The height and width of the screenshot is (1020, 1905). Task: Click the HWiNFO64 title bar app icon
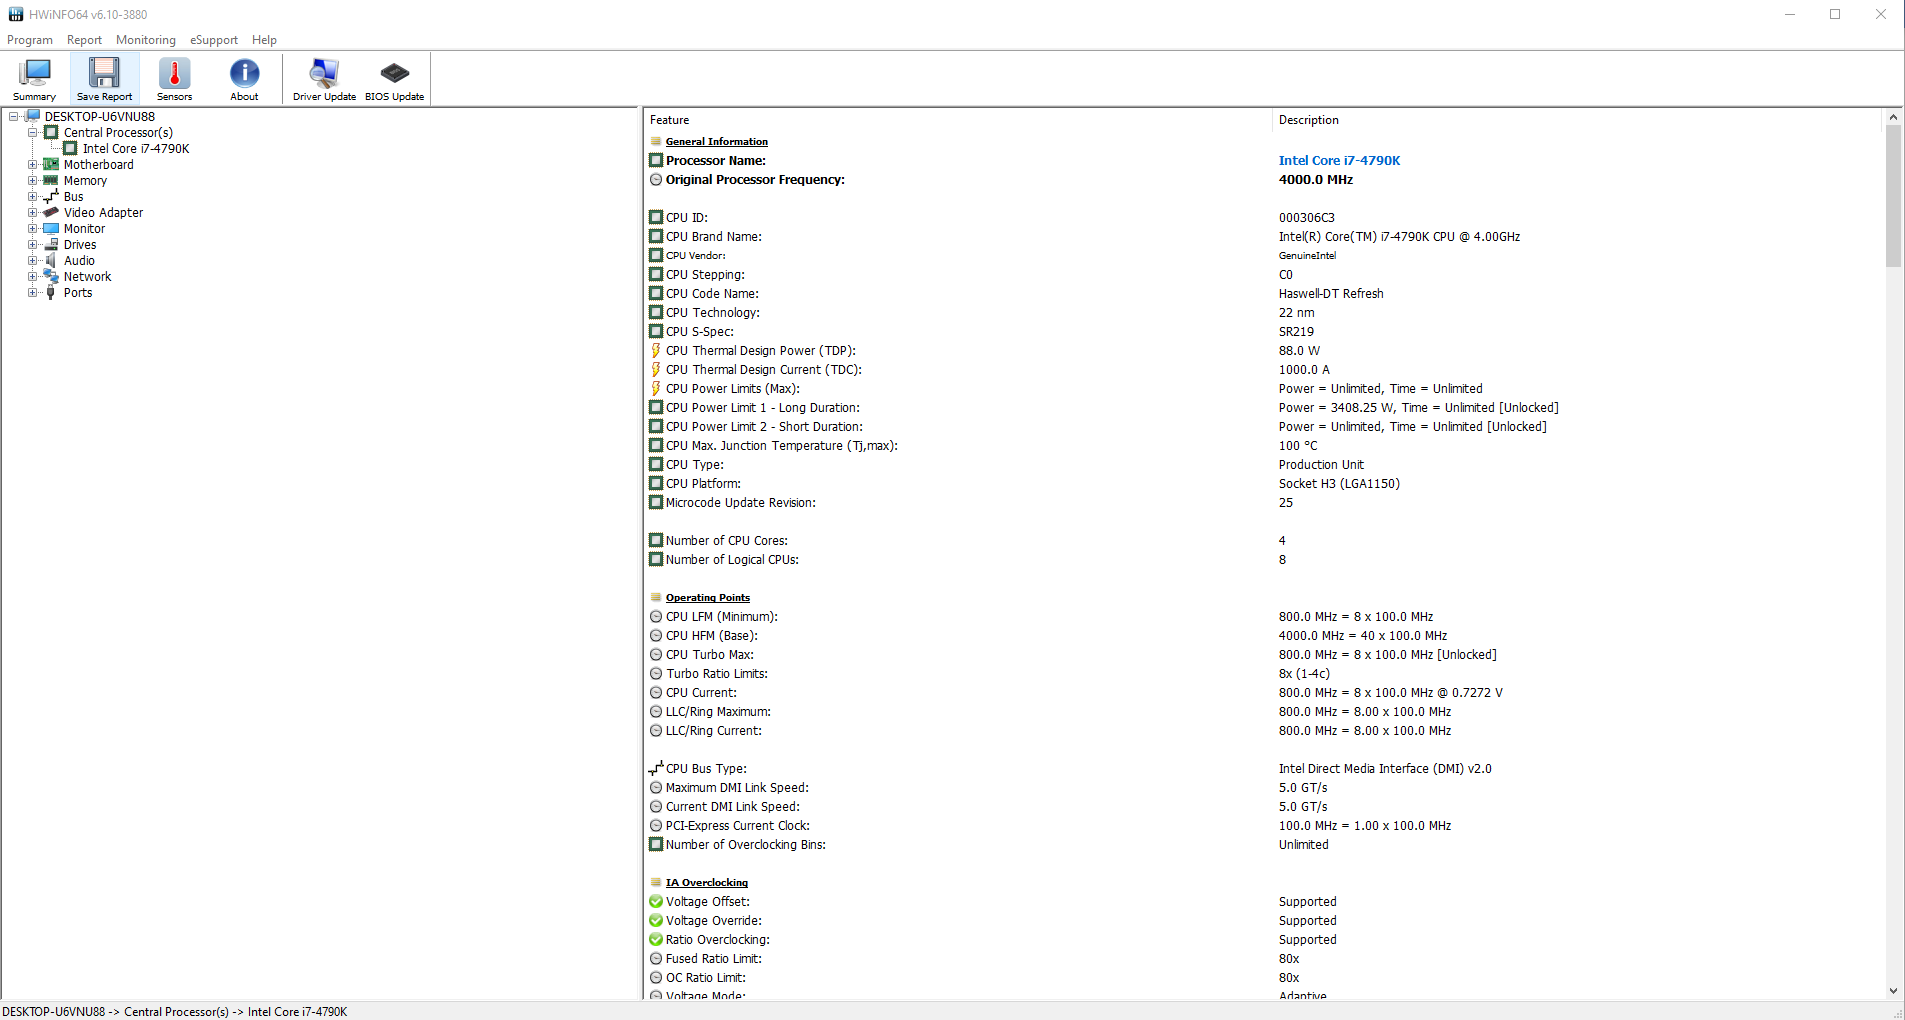[x=16, y=14]
